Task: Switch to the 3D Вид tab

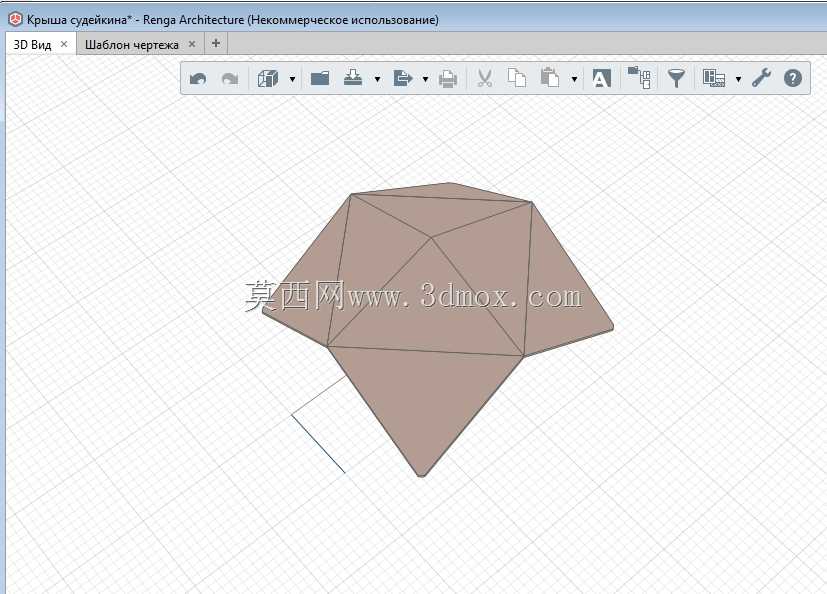Action: [x=33, y=44]
